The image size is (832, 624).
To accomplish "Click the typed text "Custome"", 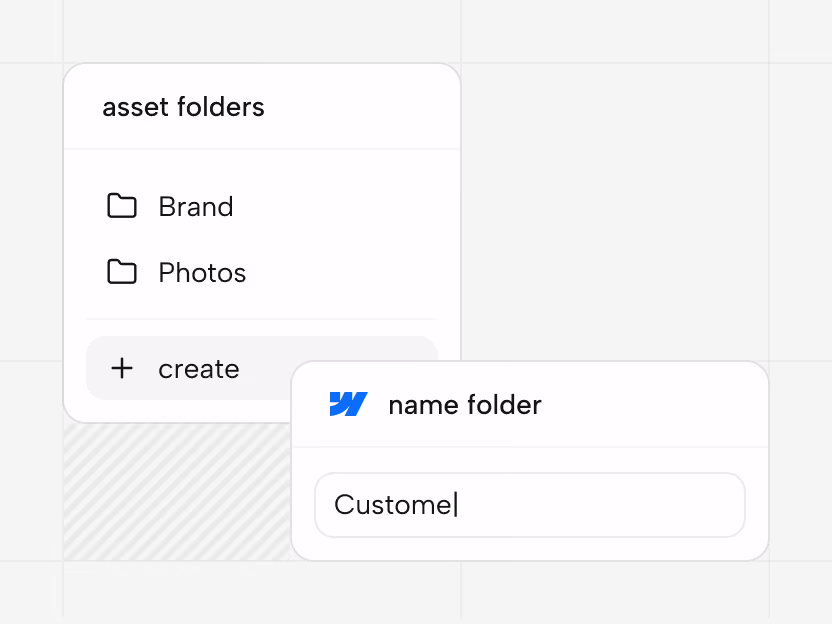I will click(393, 505).
